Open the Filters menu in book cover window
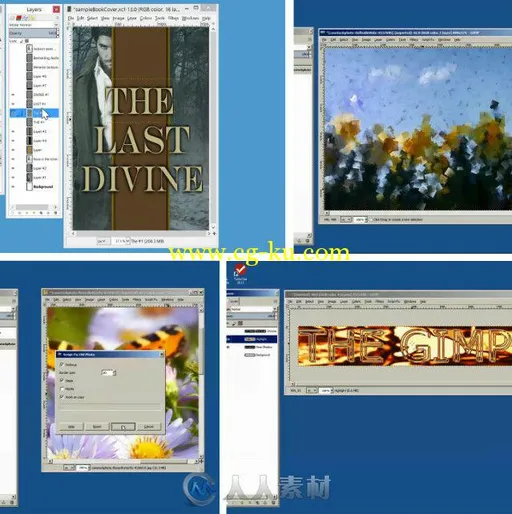Screen dimensions: 512x514 coord(173,18)
